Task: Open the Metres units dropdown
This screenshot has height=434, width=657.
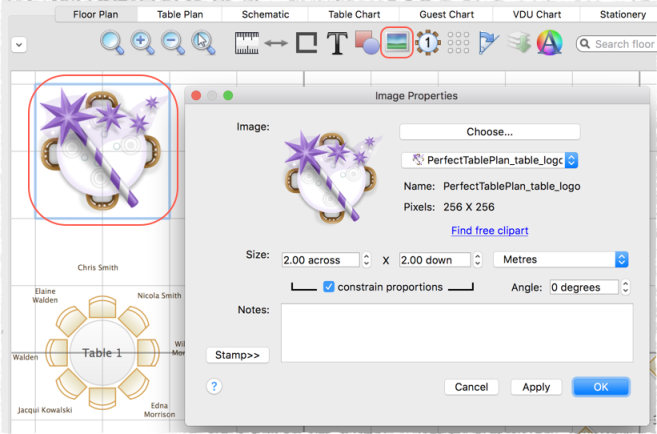Action: point(561,260)
